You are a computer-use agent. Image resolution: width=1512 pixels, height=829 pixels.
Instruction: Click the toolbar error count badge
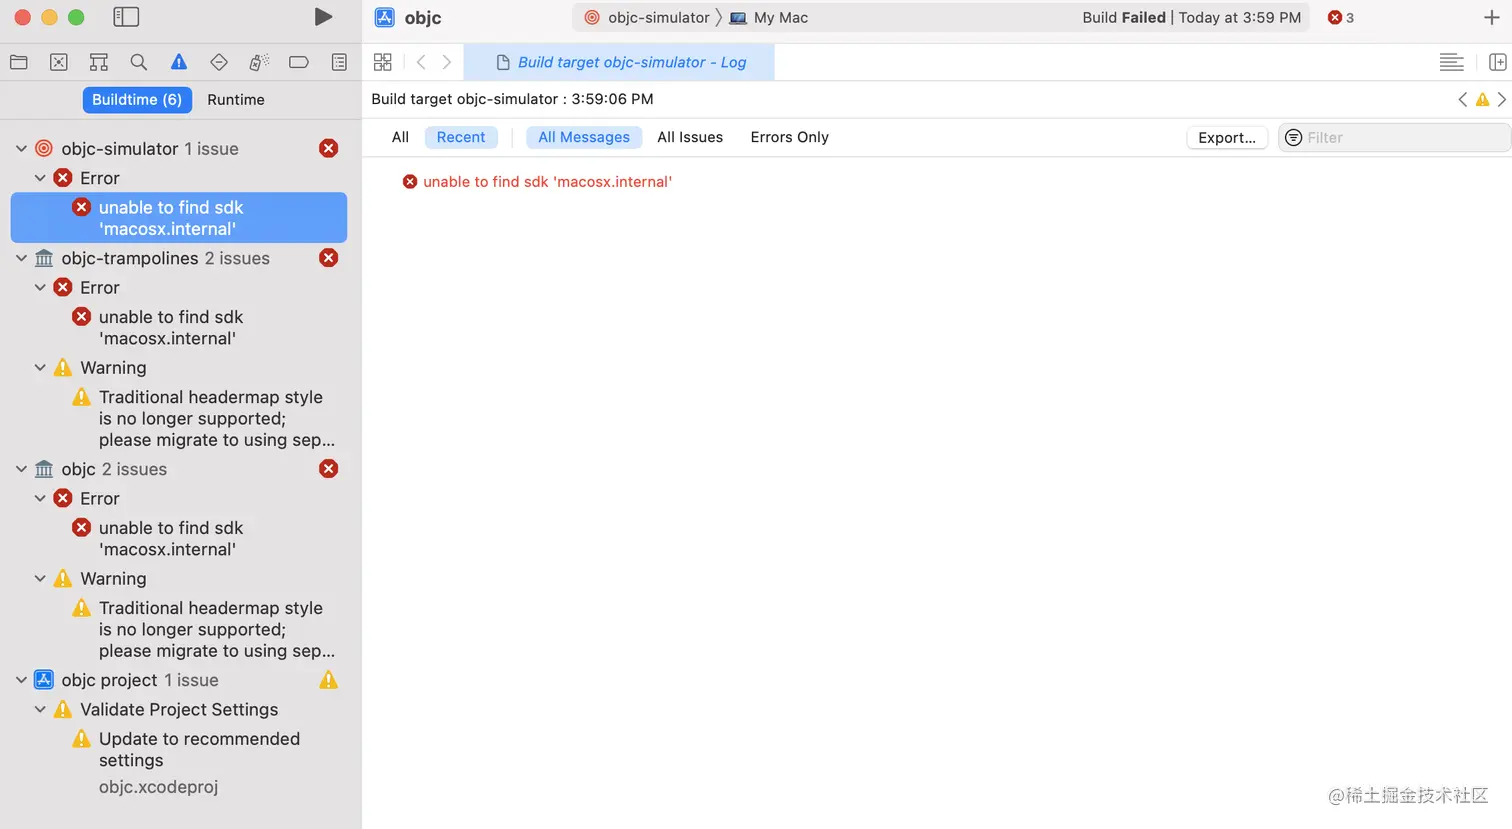(x=1340, y=18)
